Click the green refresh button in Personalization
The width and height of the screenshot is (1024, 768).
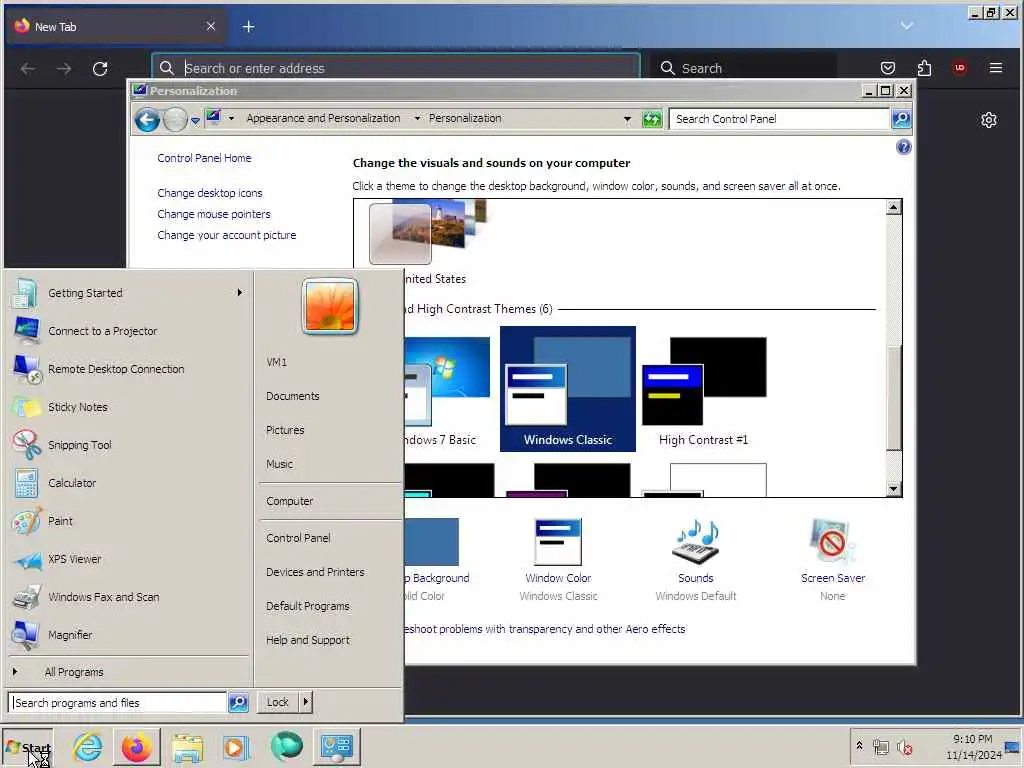coord(652,119)
